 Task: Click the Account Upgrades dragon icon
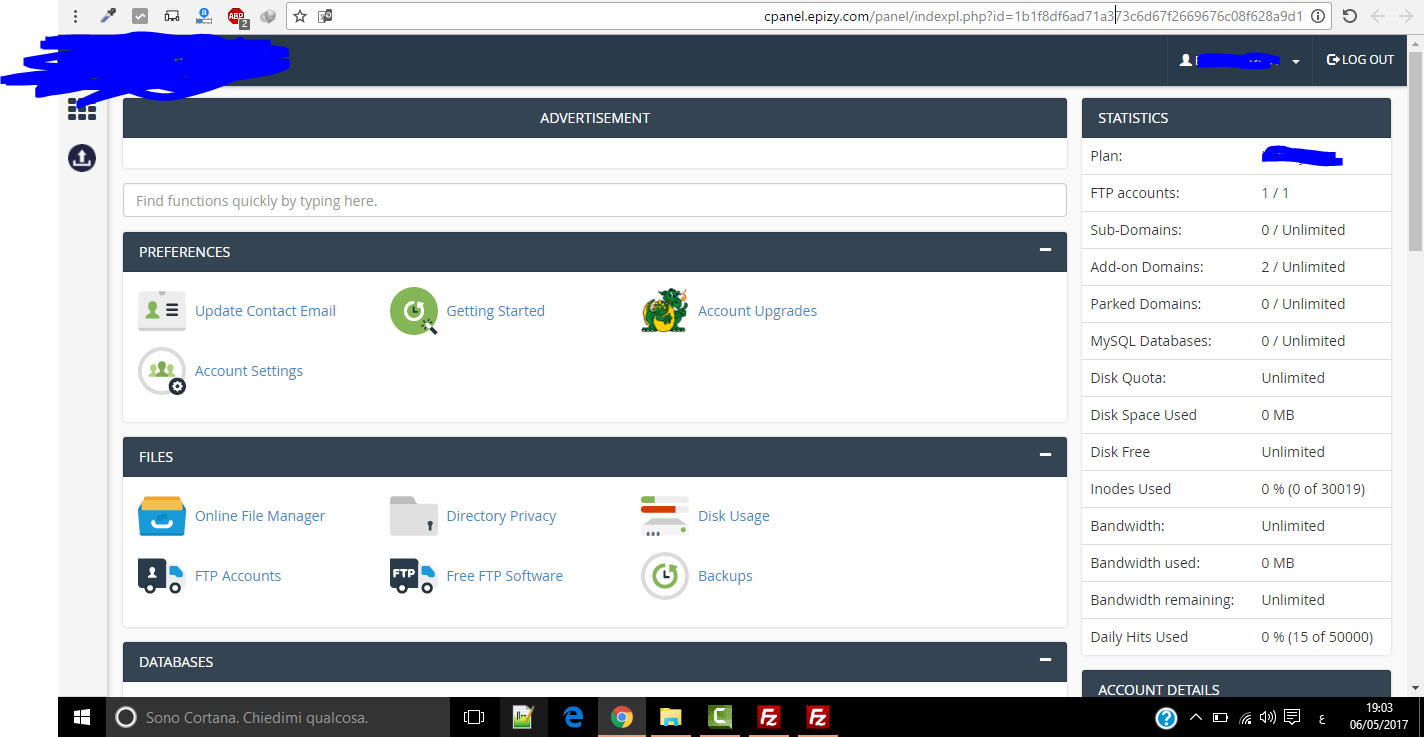tap(665, 311)
